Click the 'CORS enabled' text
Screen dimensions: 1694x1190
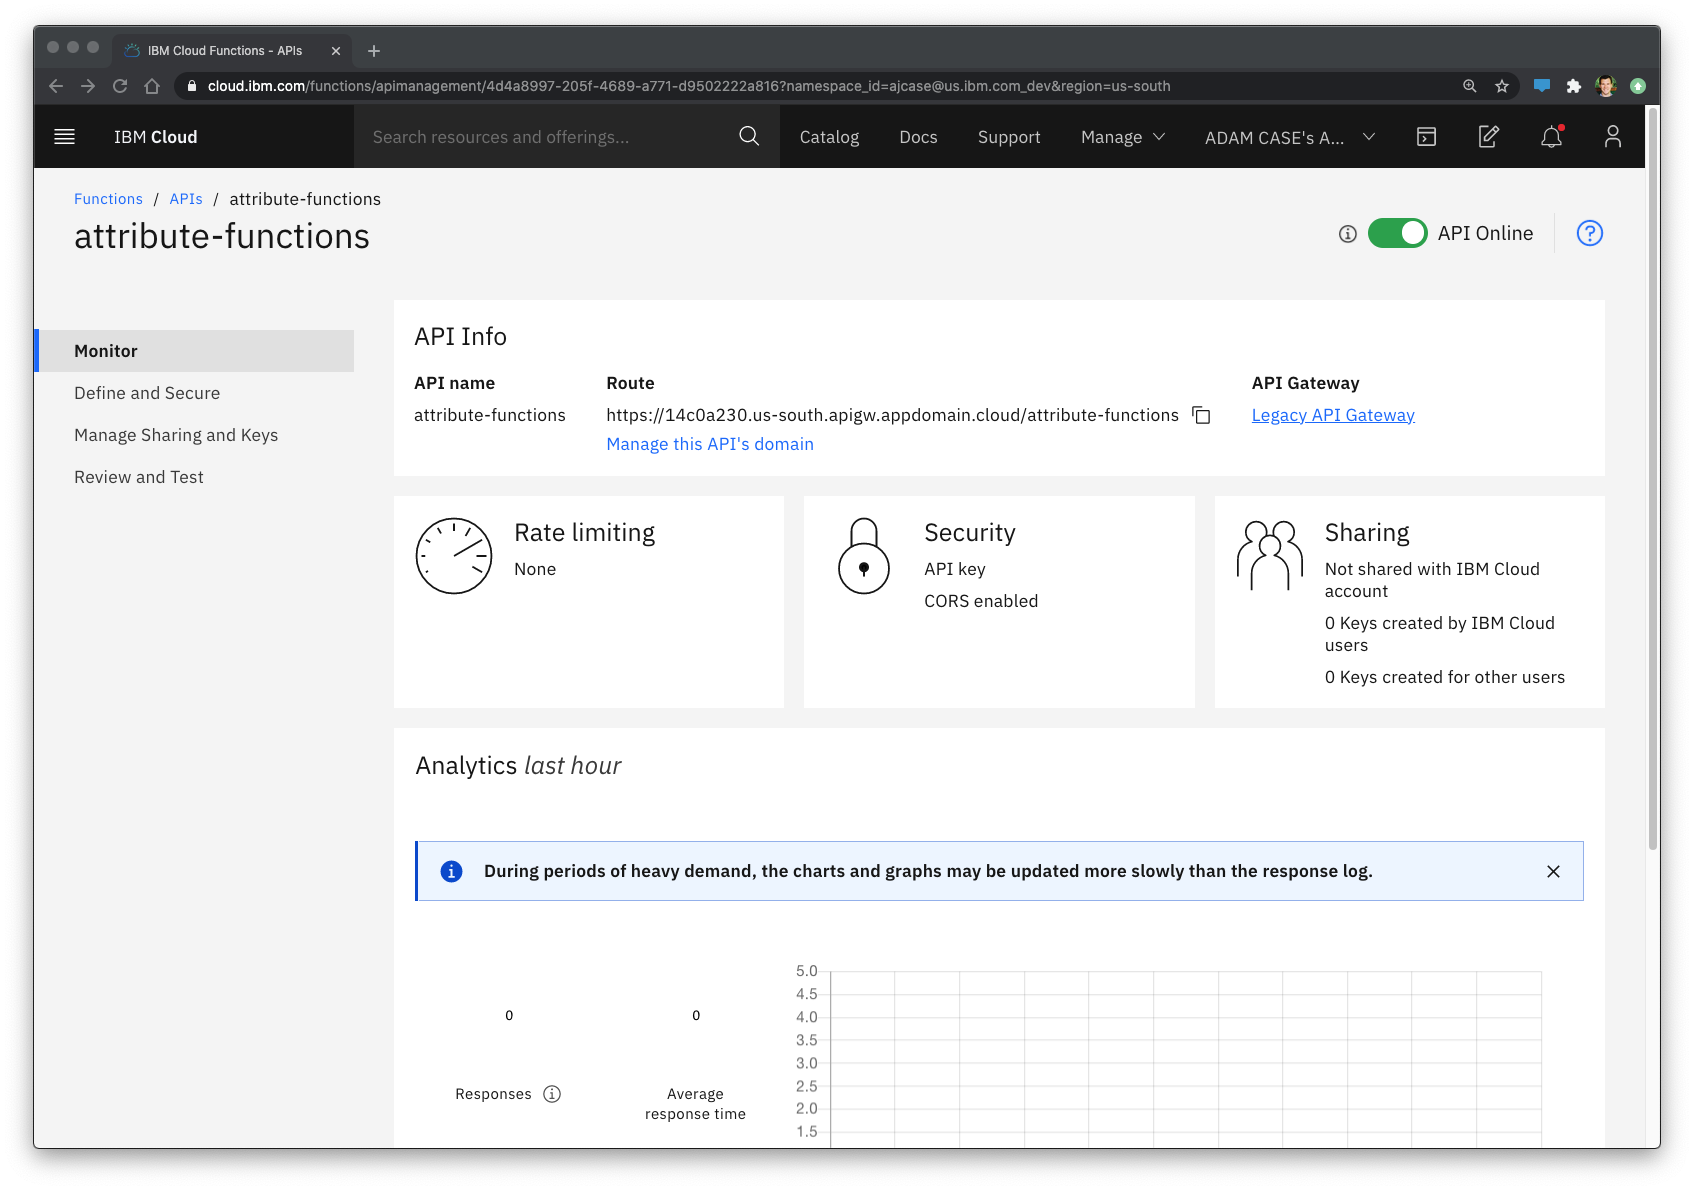[981, 601]
